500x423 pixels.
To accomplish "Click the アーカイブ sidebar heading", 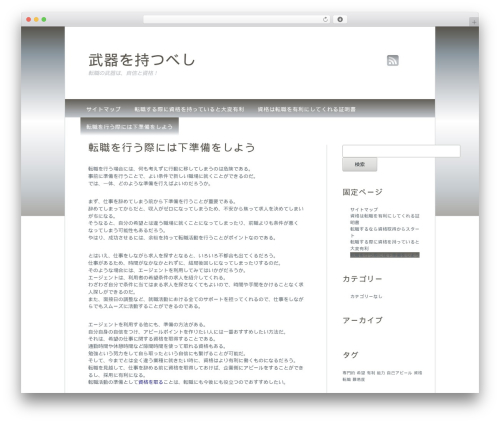I will (x=362, y=320).
